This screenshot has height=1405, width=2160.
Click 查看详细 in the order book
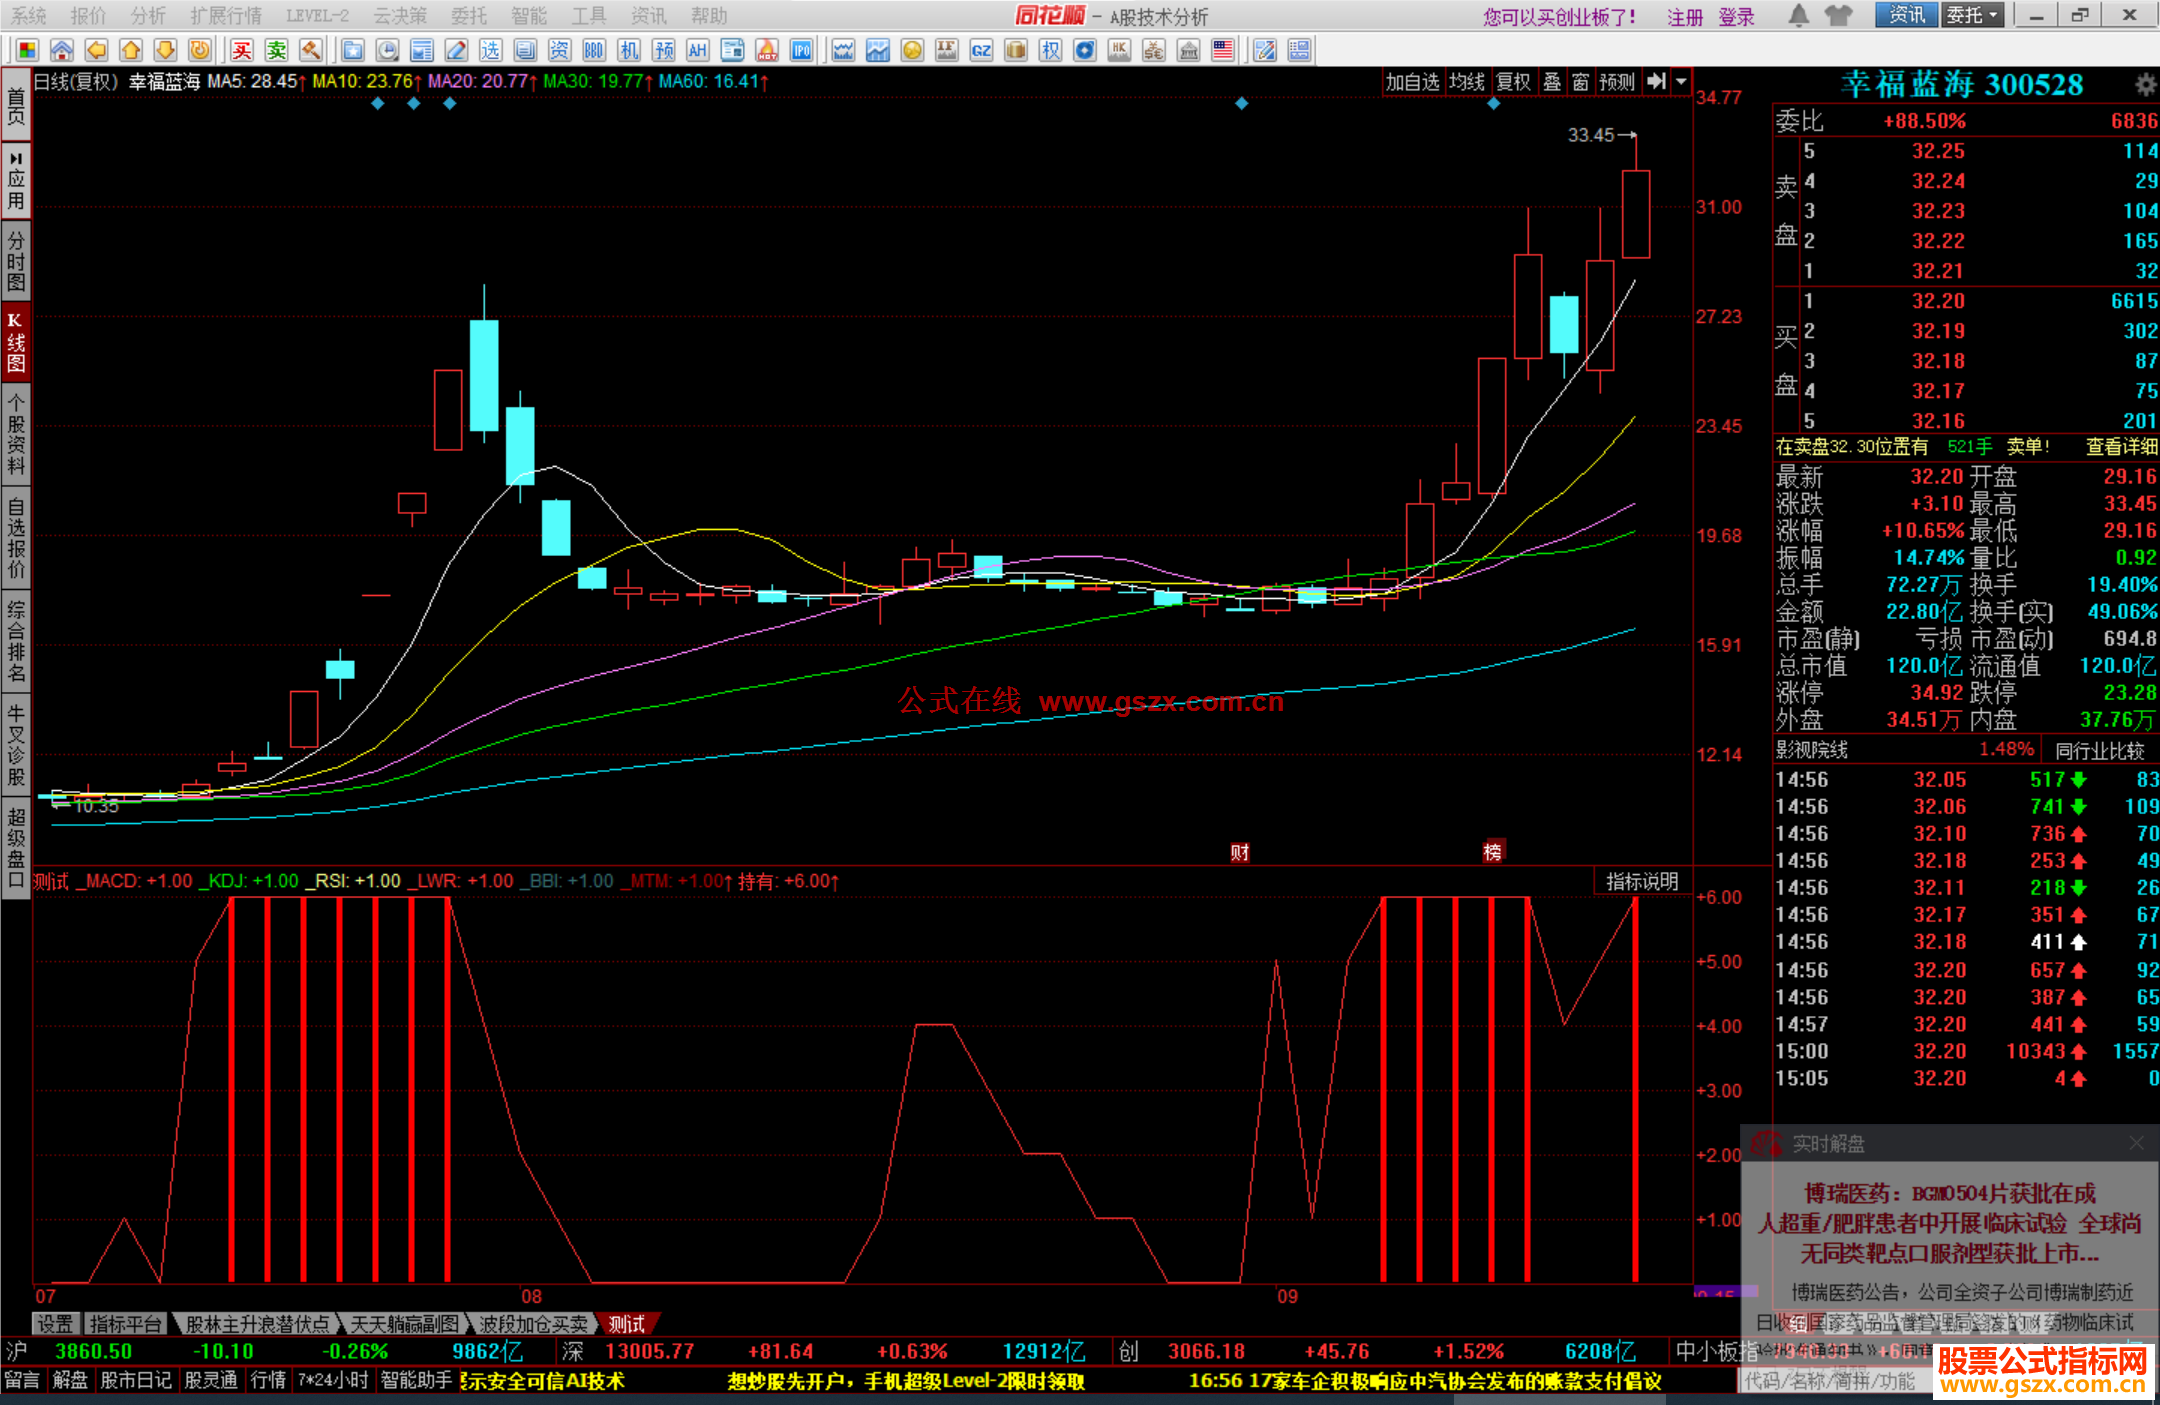tap(2121, 447)
